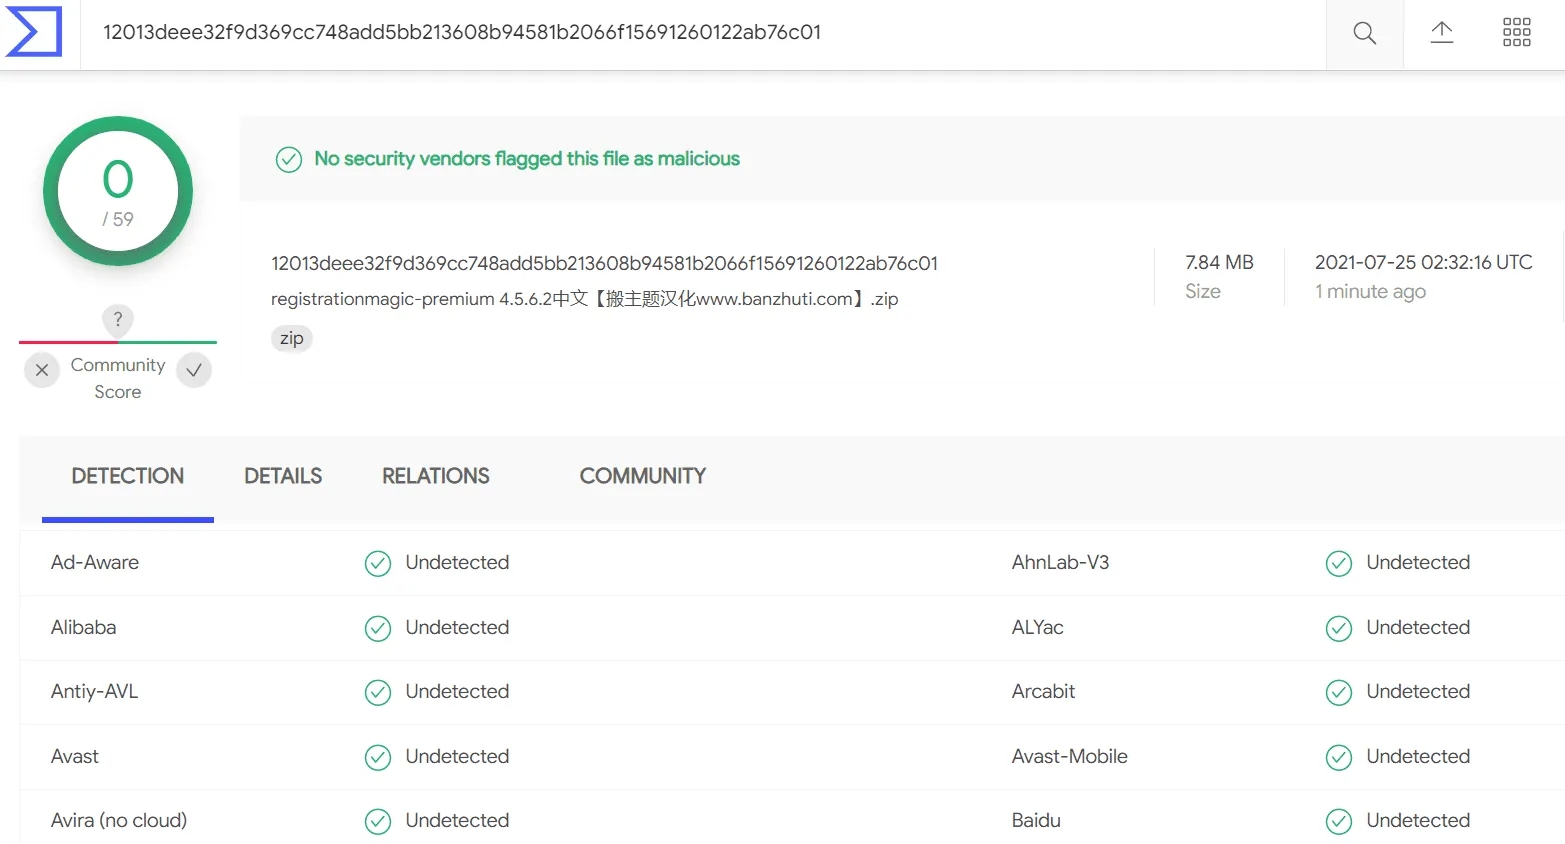Click the community score question mark icon

click(x=118, y=320)
